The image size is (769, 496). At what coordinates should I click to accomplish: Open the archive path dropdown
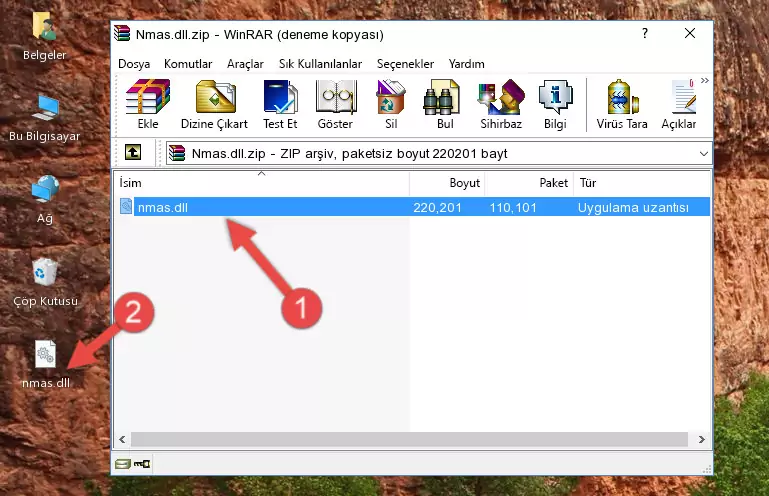pos(704,154)
